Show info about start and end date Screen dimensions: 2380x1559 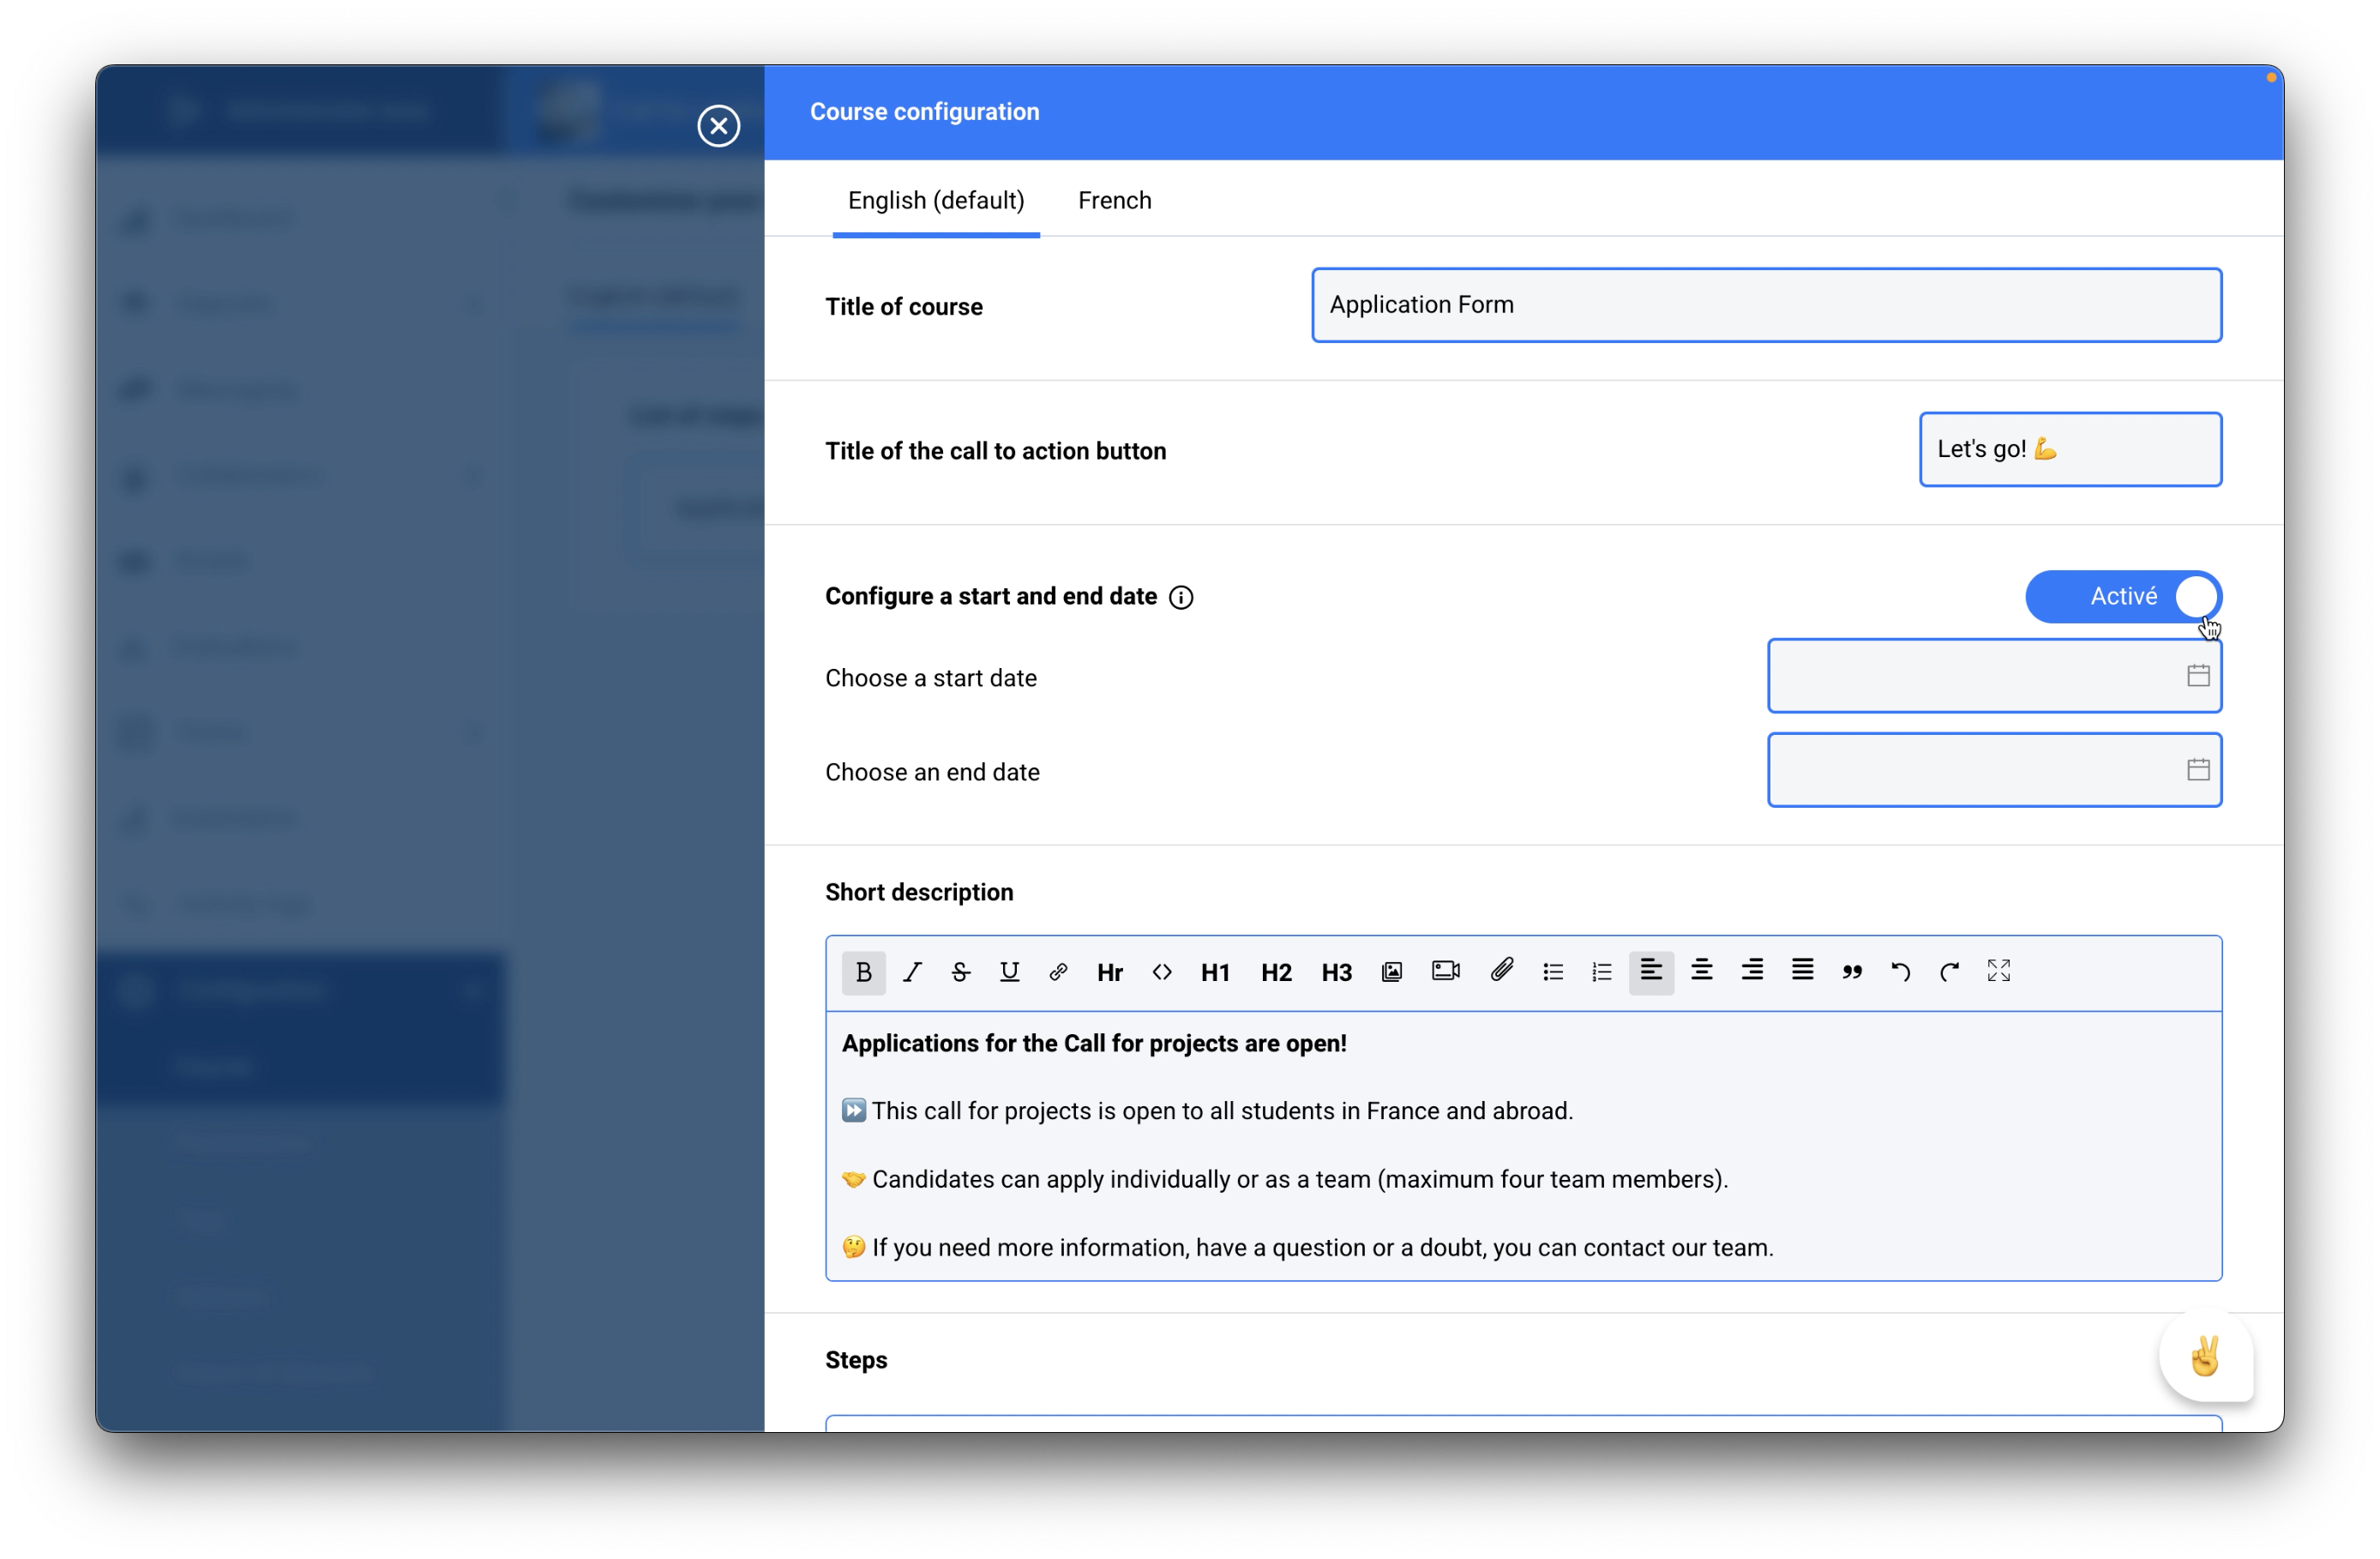[x=1181, y=598]
